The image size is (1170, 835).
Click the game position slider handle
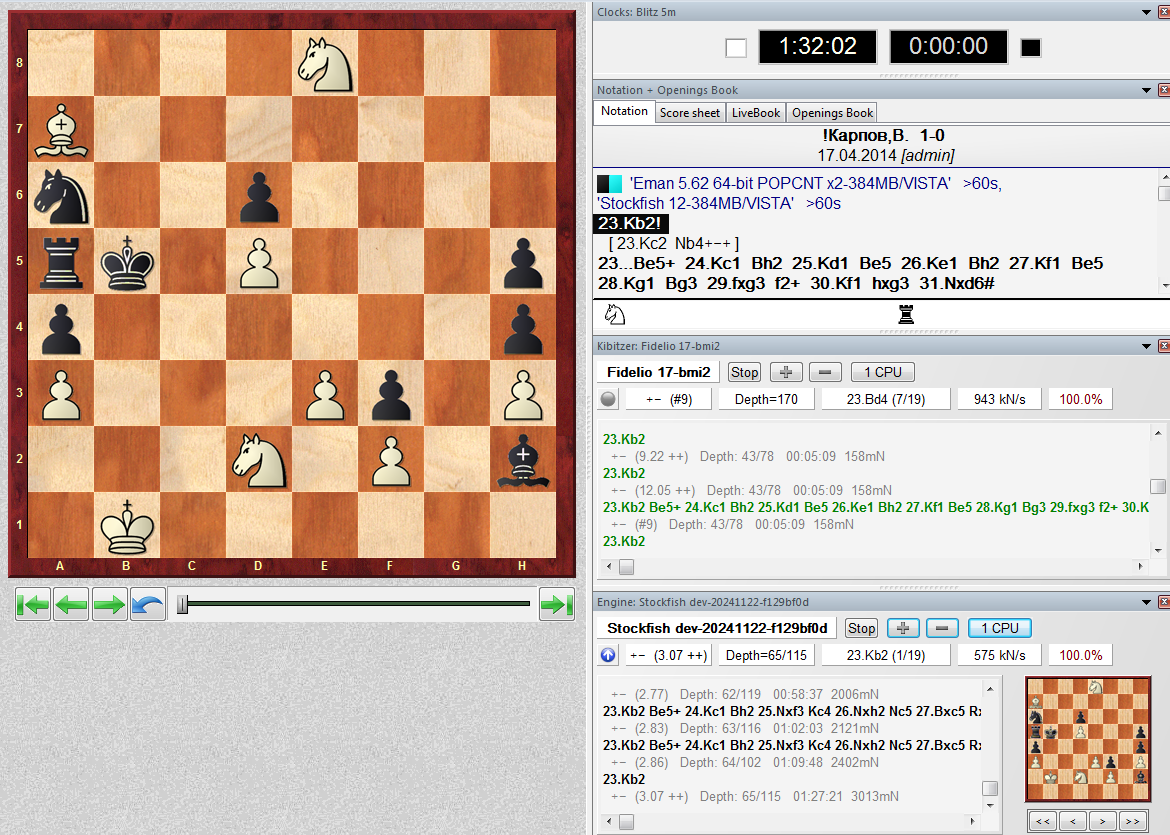(182, 604)
